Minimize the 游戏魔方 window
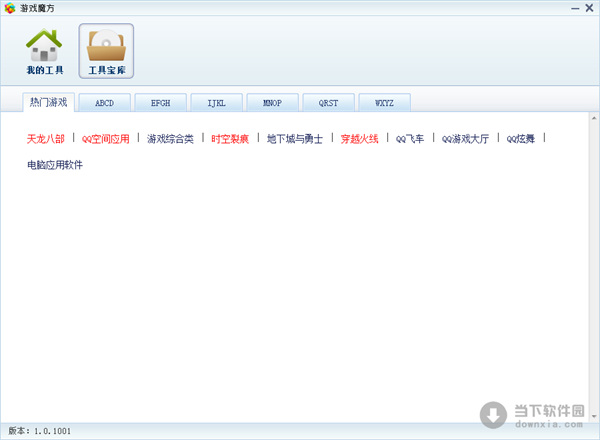Viewport: 600px width, 440px height. 575,8
